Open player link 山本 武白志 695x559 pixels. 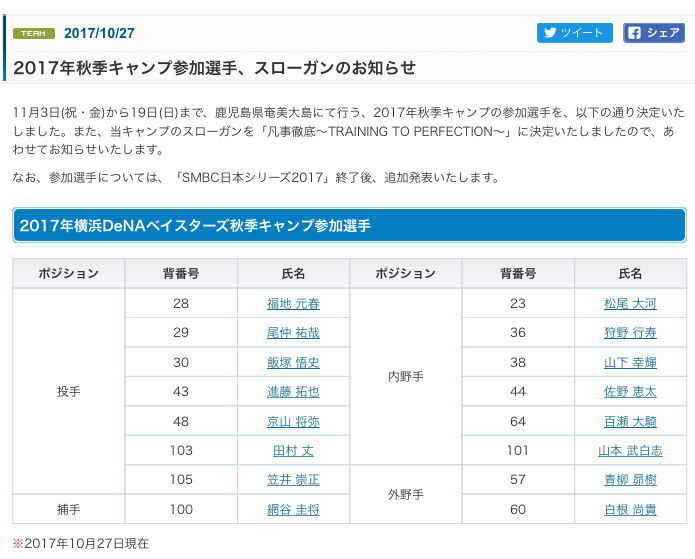(630, 451)
